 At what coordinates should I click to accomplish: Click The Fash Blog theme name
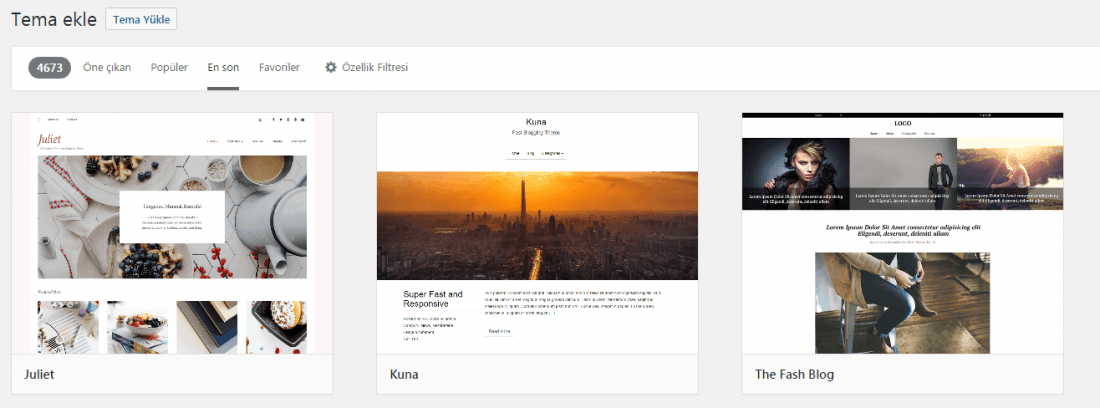(794, 375)
